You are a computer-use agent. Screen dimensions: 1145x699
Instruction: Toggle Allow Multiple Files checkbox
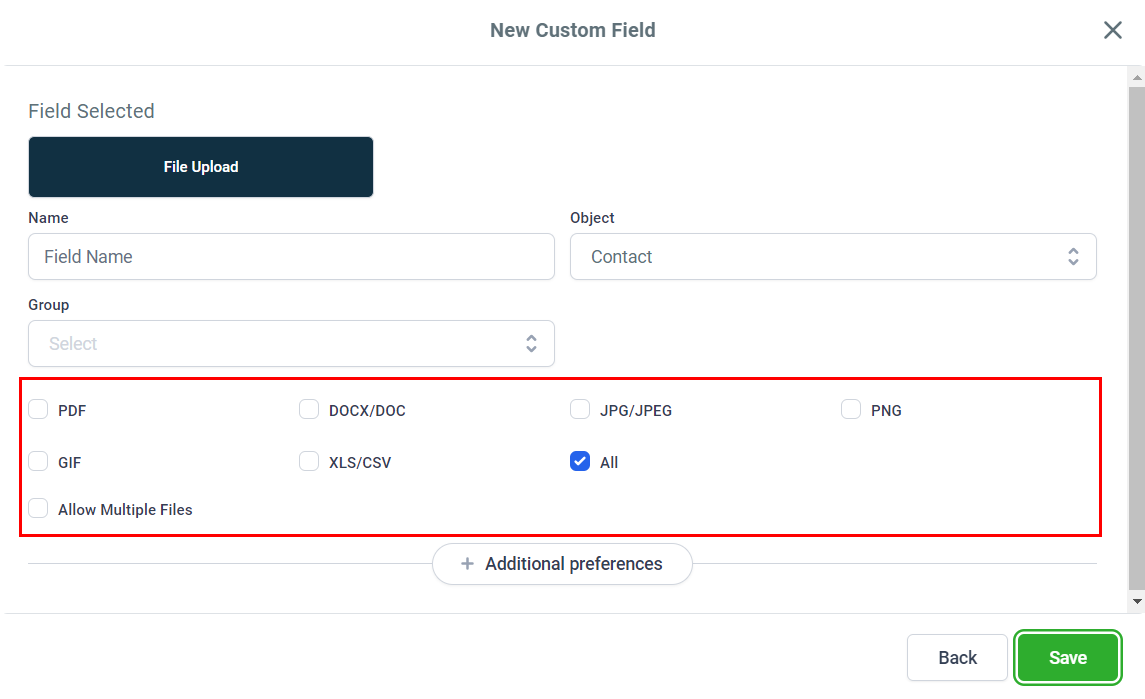pyautogui.click(x=38, y=508)
